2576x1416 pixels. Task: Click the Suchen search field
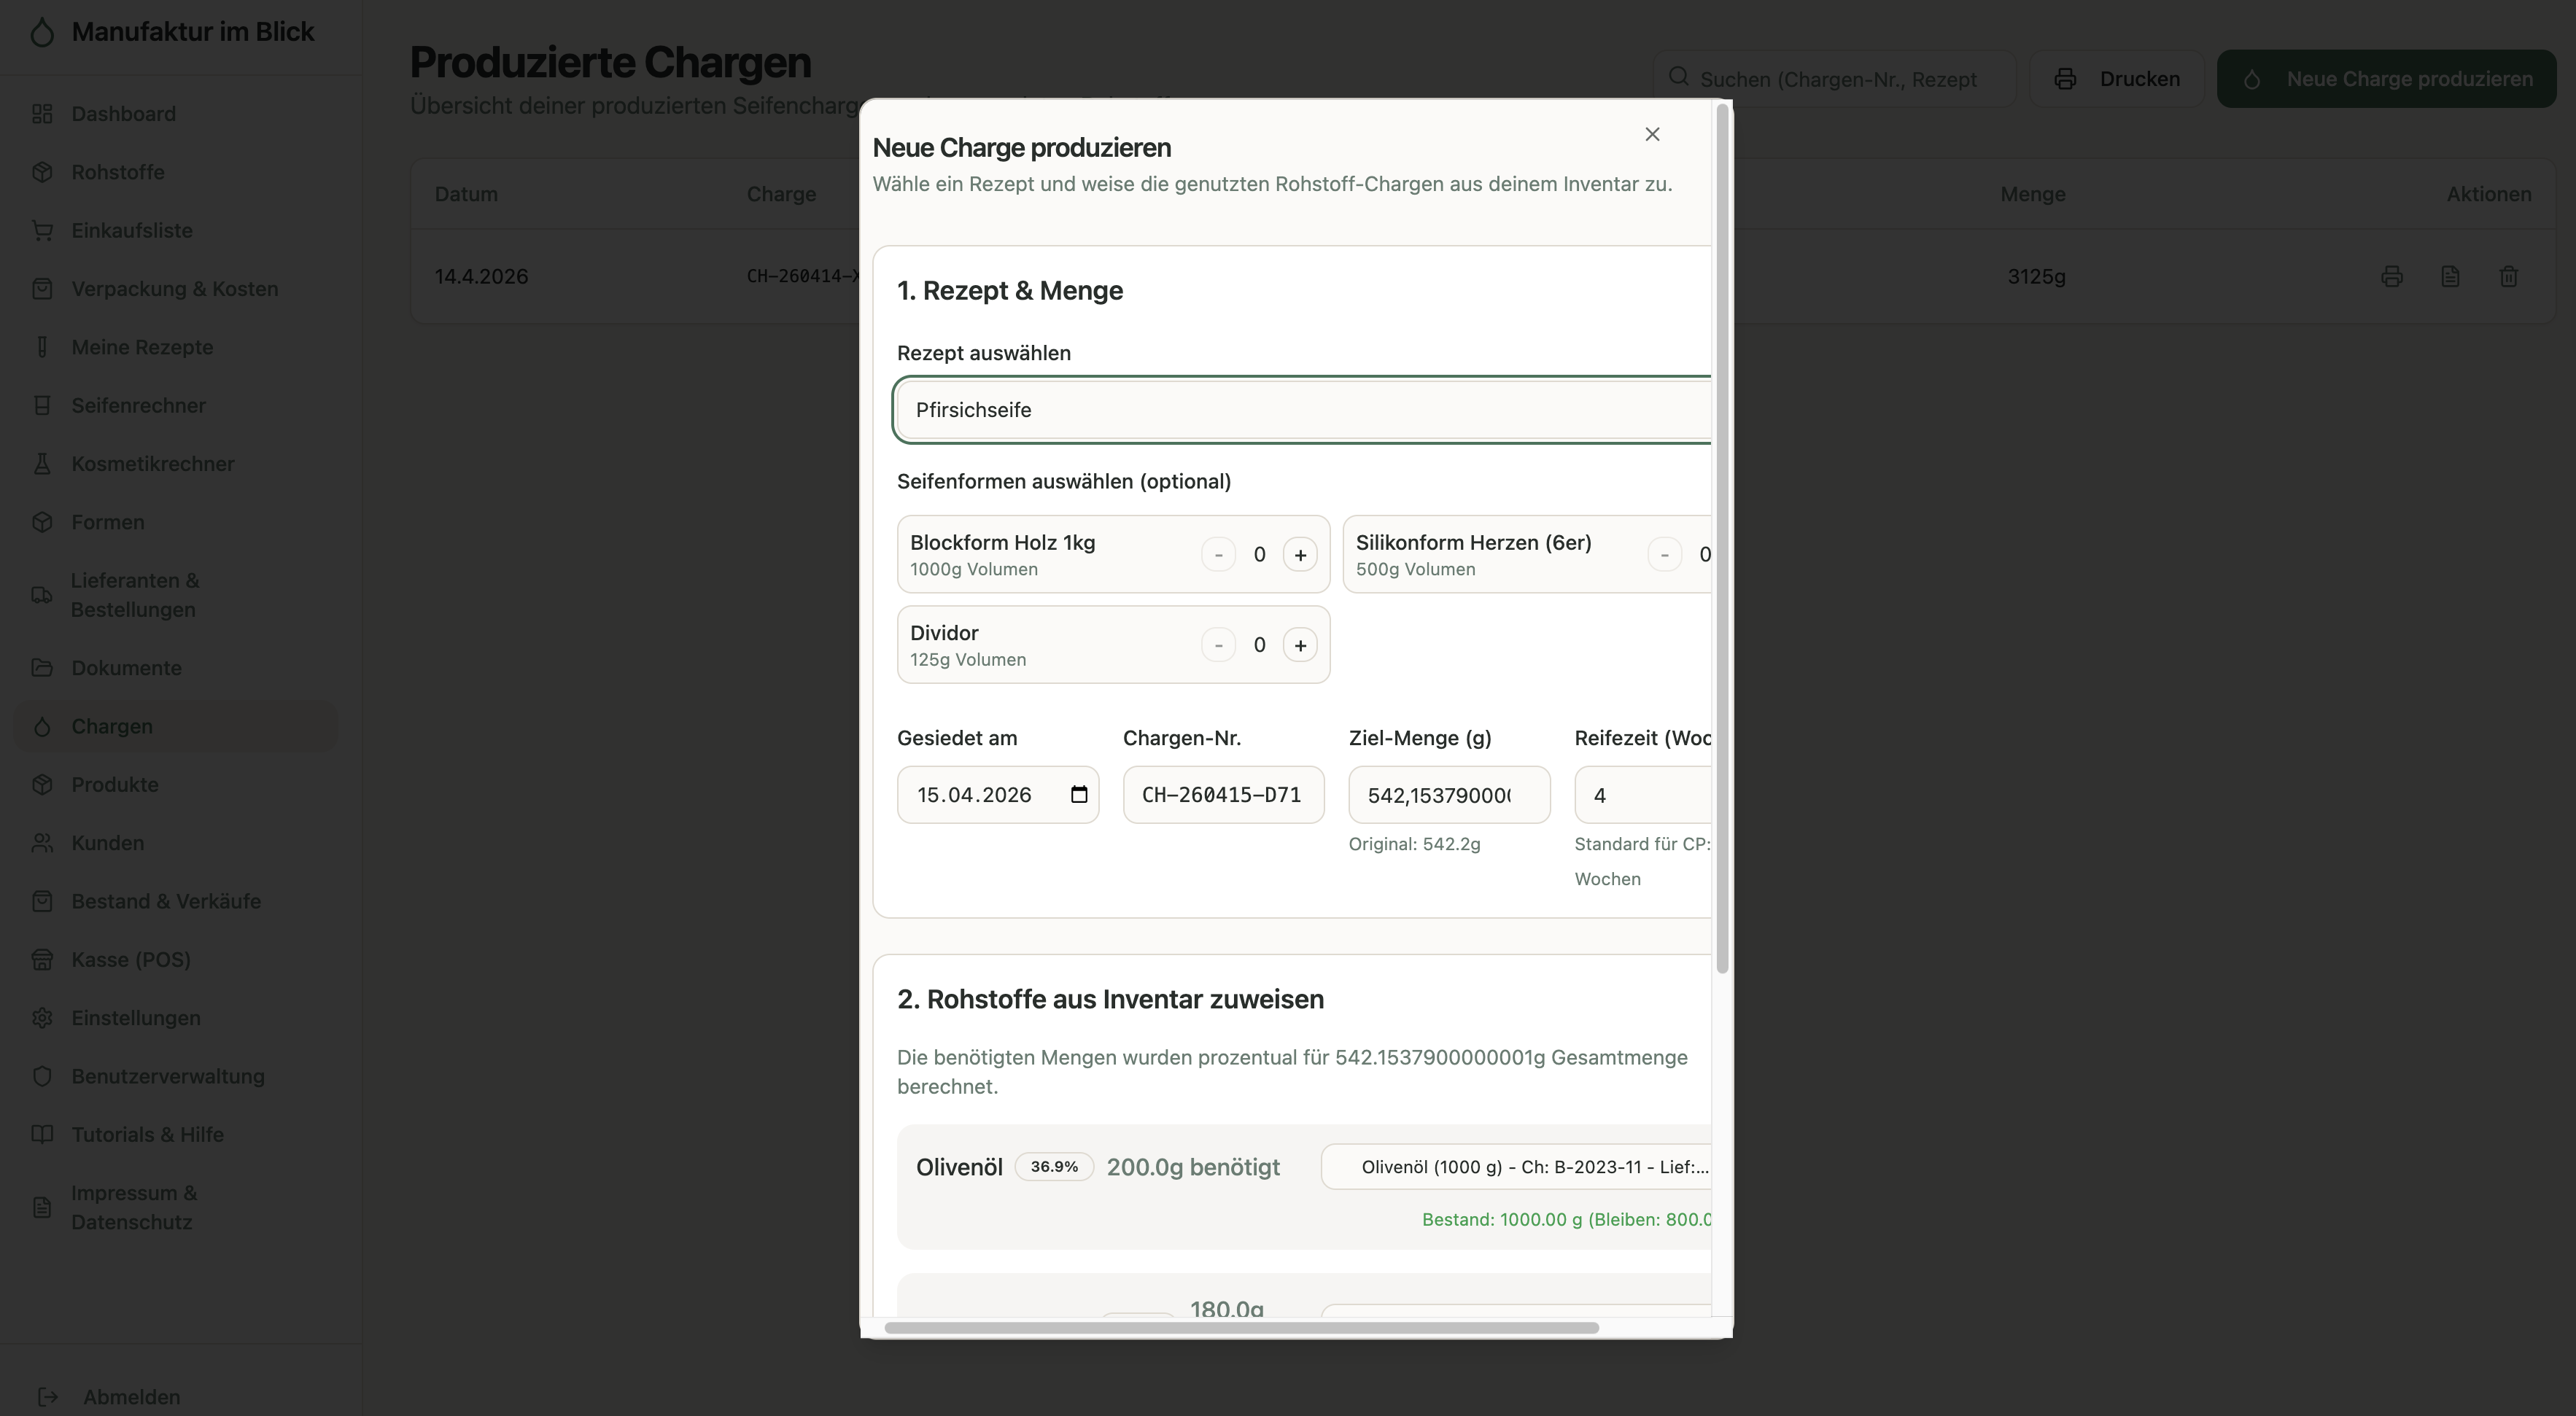(x=1834, y=79)
